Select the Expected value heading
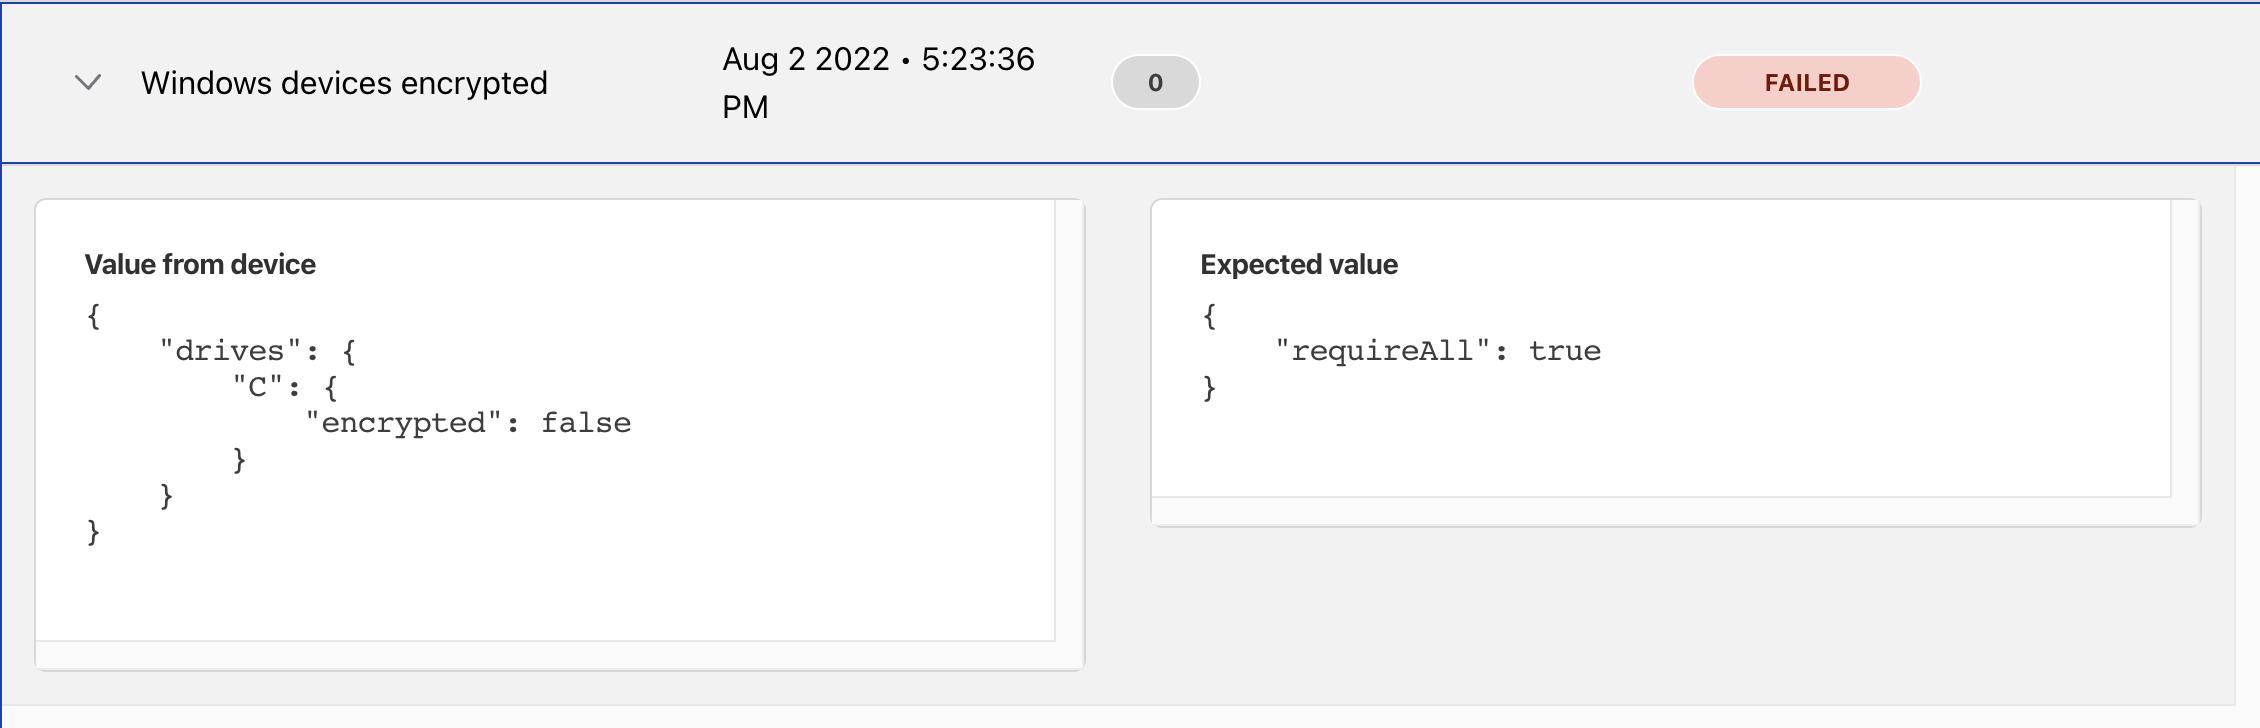This screenshot has height=728, width=2260. coord(1299,264)
